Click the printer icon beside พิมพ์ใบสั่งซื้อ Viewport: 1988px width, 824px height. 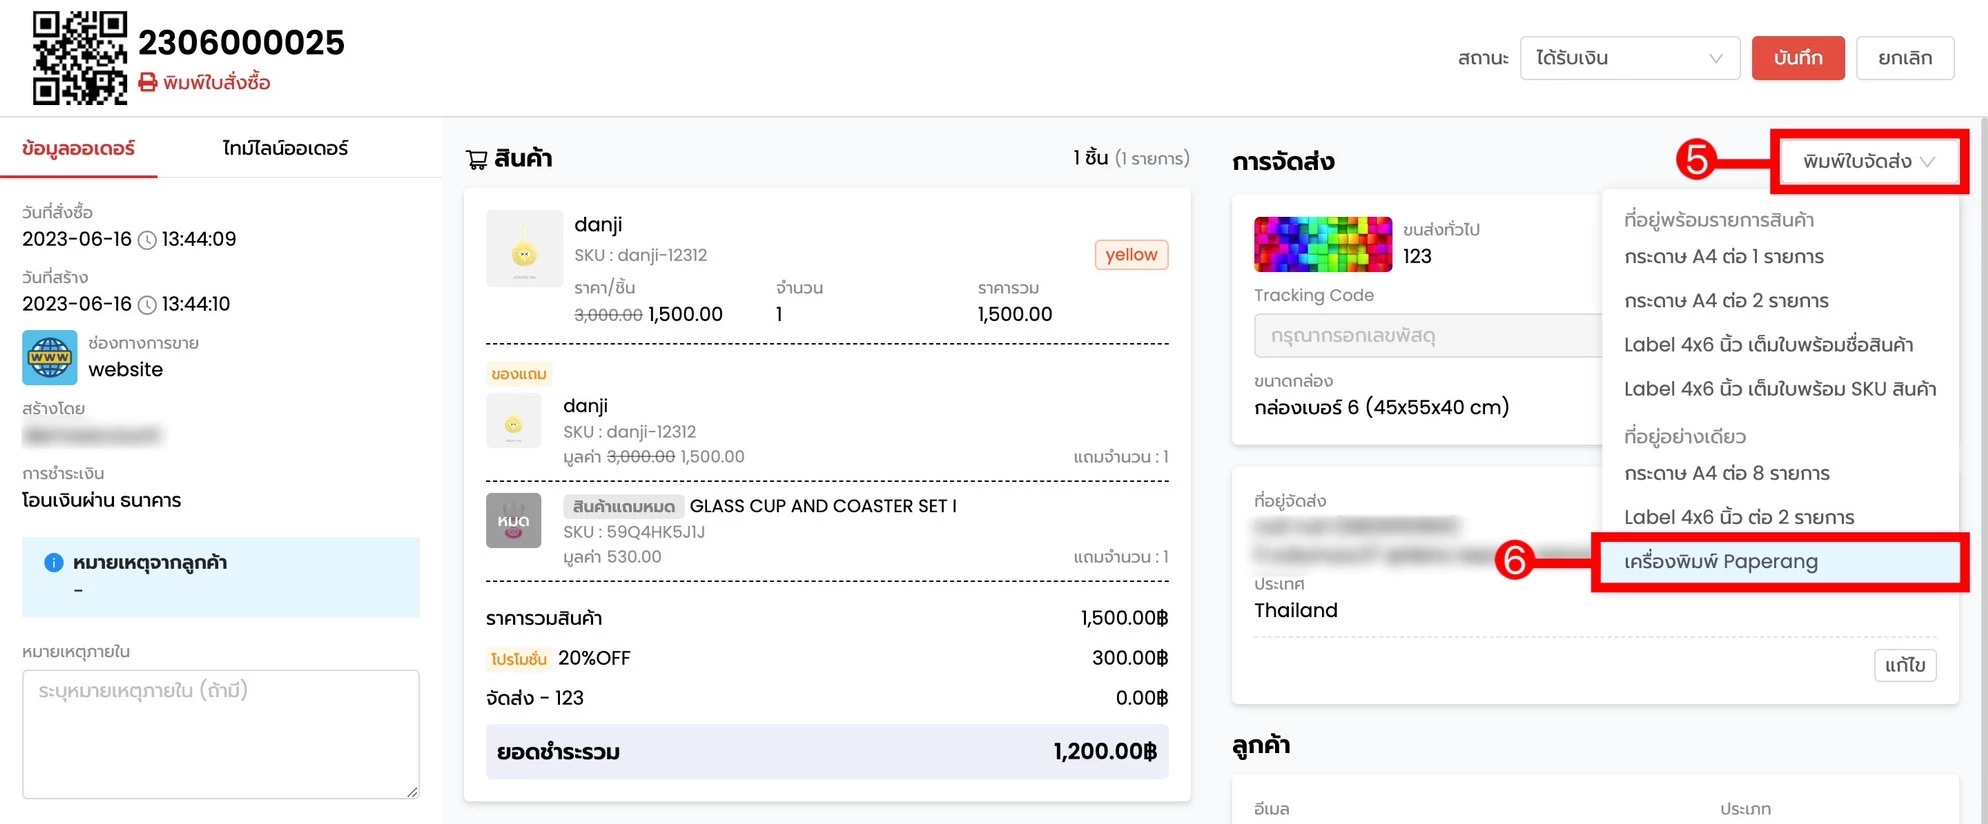(148, 82)
